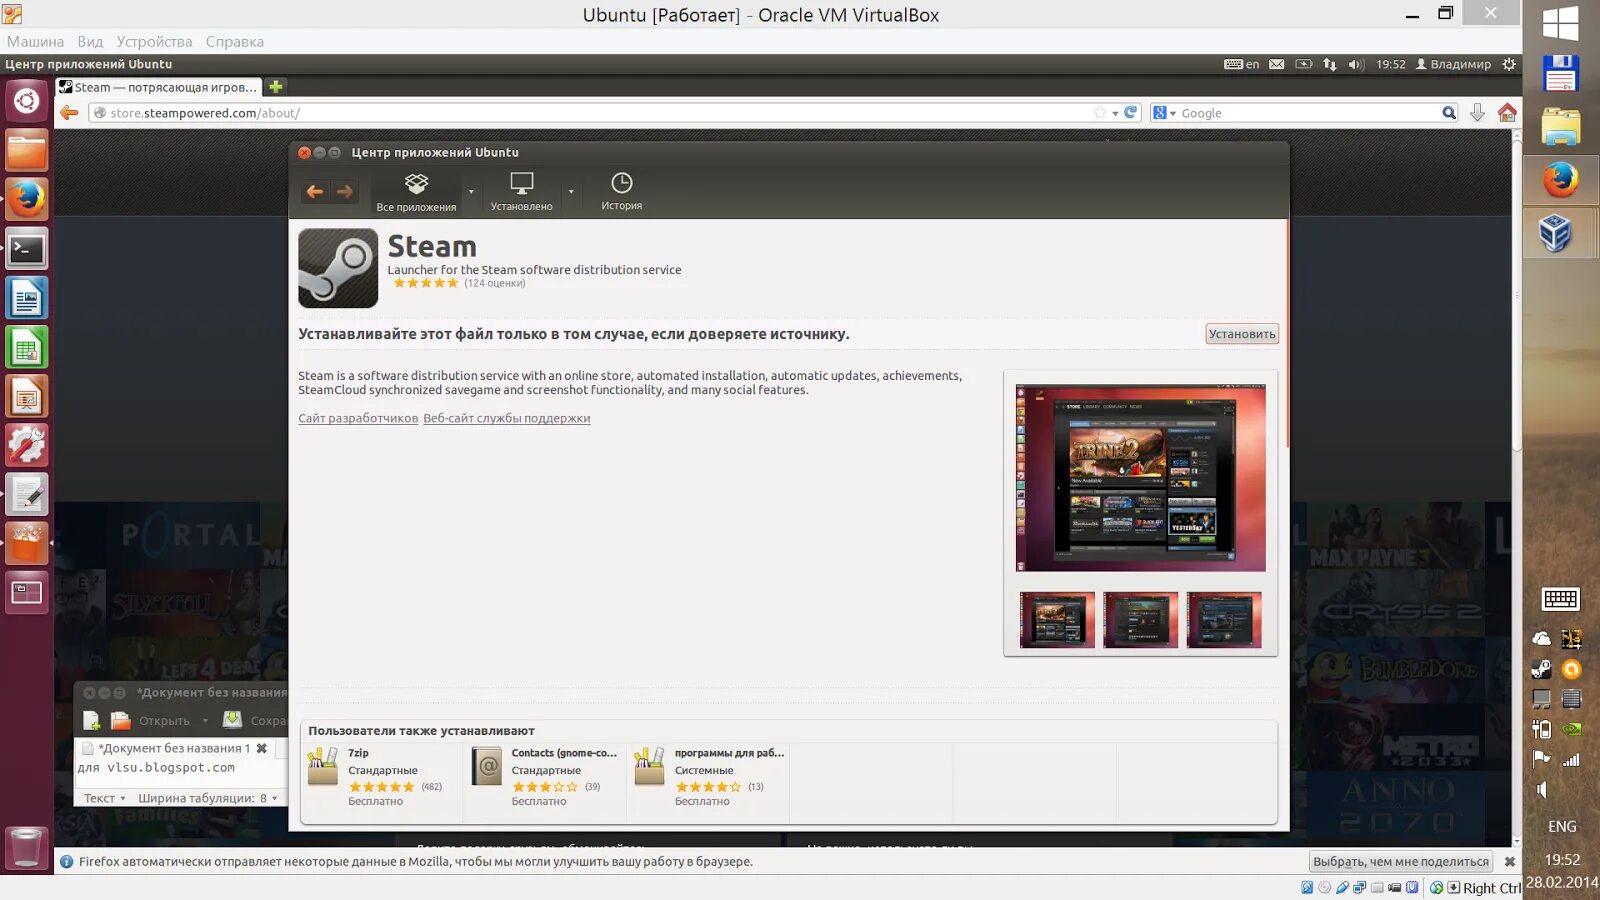Enlarge the main Steam screenshot
Image resolution: width=1600 pixels, height=900 pixels.
[x=1141, y=478]
